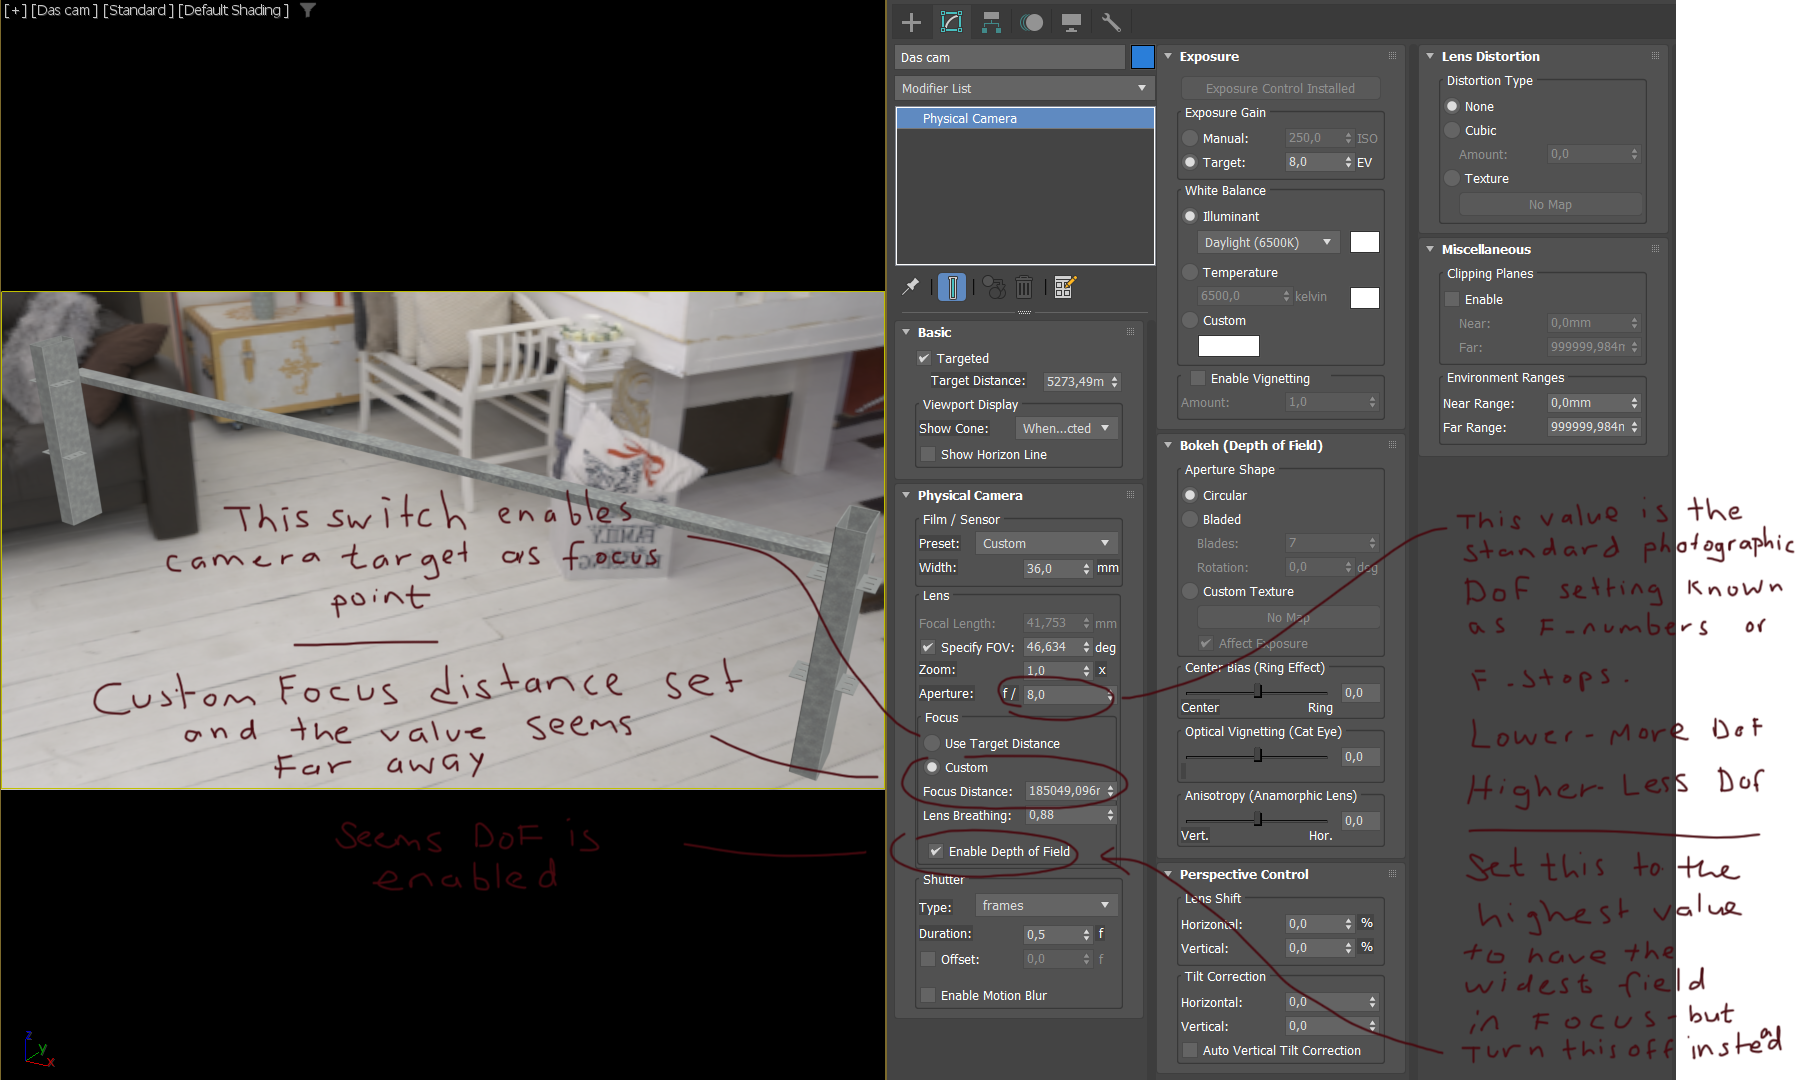The height and width of the screenshot is (1080, 1798).
Task: Click the Custom white balance color swatch
Action: 1229,346
